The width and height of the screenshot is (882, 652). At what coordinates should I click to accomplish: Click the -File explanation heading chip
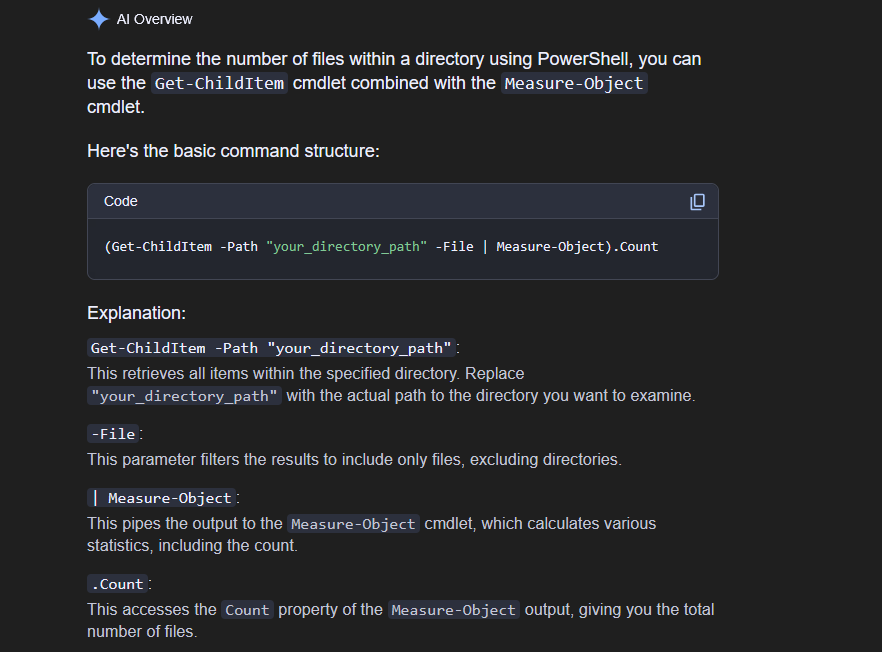pyautogui.click(x=113, y=434)
